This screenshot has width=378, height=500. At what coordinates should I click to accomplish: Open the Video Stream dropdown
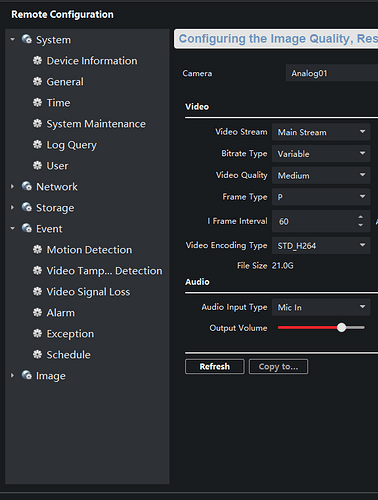tap(321, 132)
